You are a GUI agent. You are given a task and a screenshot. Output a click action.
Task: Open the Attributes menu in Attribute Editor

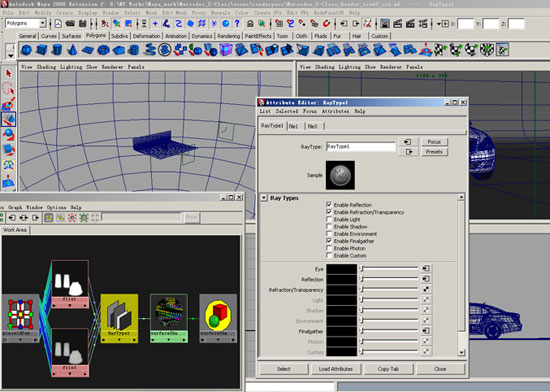point(335,111)
